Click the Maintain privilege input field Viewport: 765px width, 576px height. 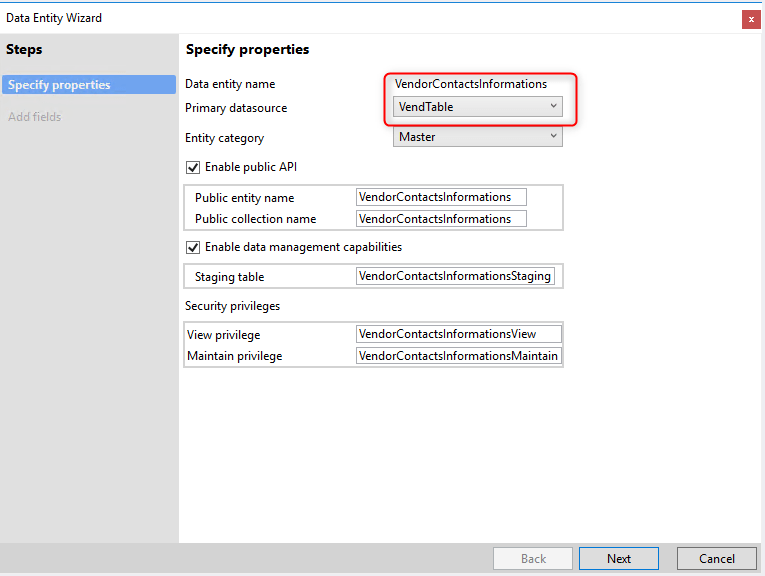coord(459,356)
